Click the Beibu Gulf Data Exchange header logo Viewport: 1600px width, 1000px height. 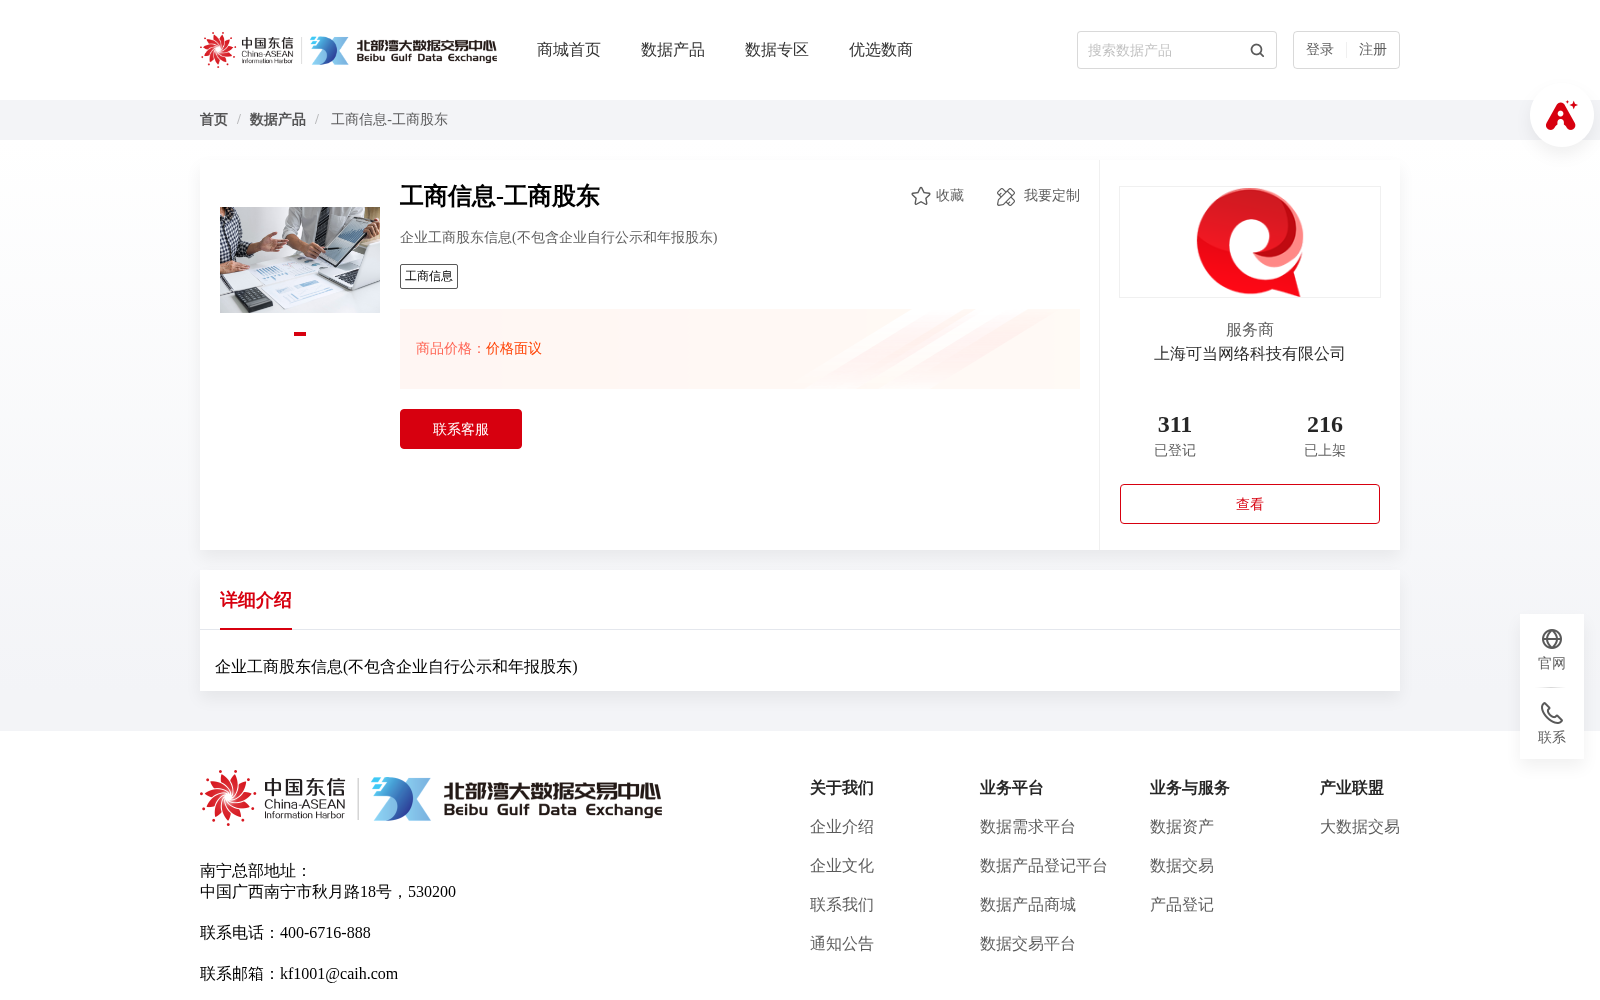403,50
